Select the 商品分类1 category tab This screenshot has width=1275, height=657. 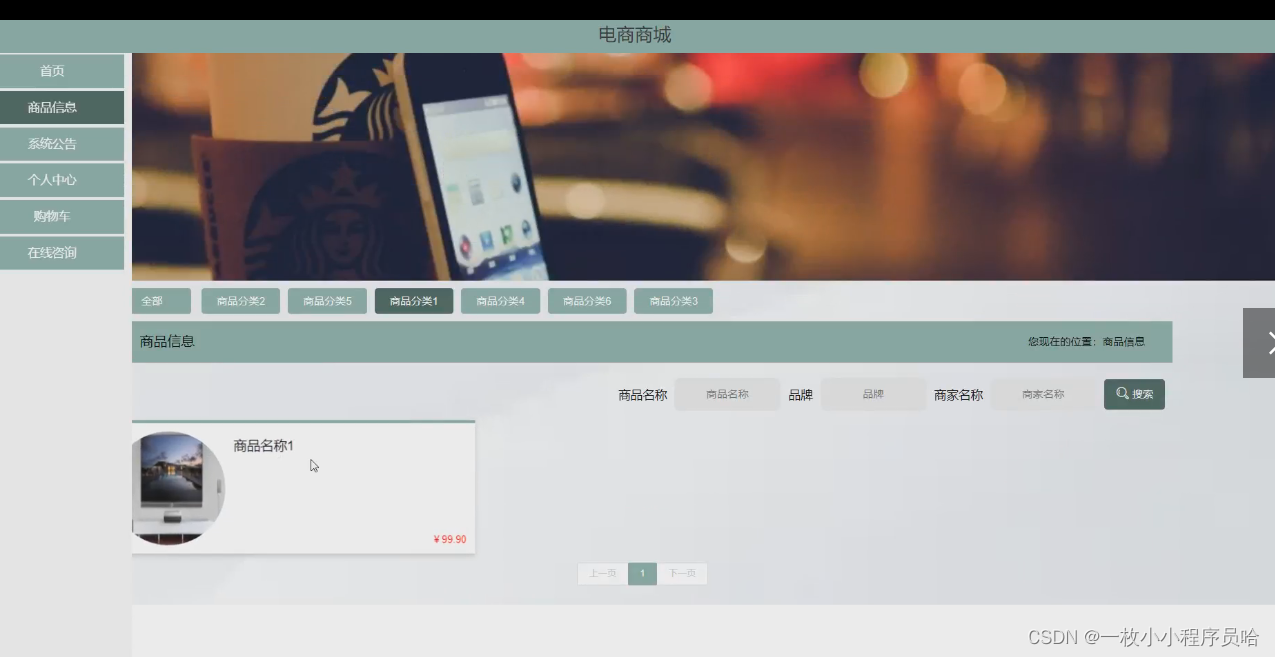tap(414, 301)
